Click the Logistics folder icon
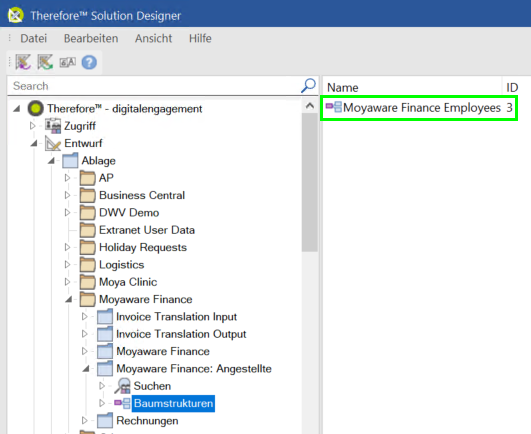Viewport: 531px width, 434px height. pyautogui.click(x=88, y=264)
